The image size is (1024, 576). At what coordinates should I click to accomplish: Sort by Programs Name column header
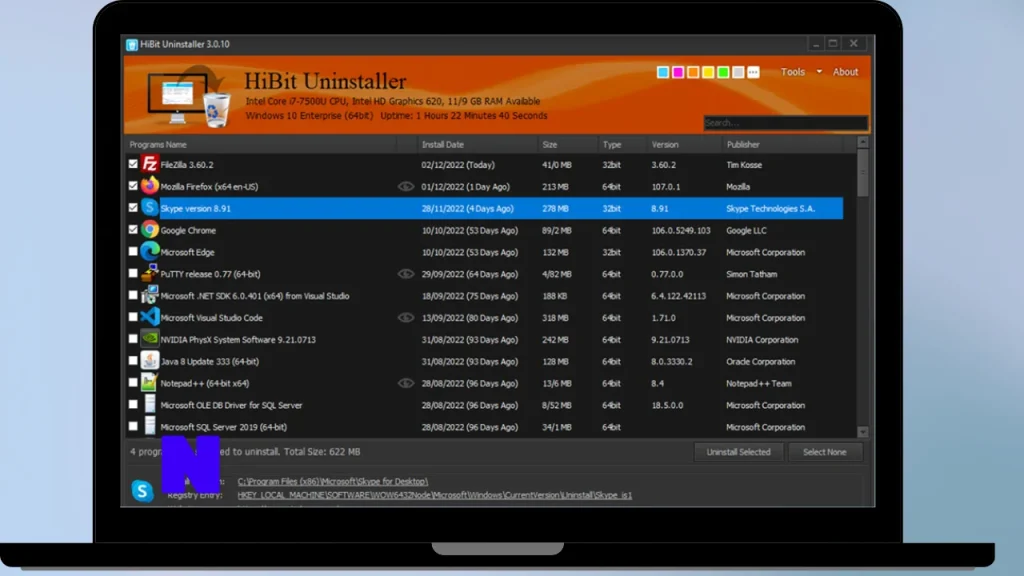[x=158, y=144]
